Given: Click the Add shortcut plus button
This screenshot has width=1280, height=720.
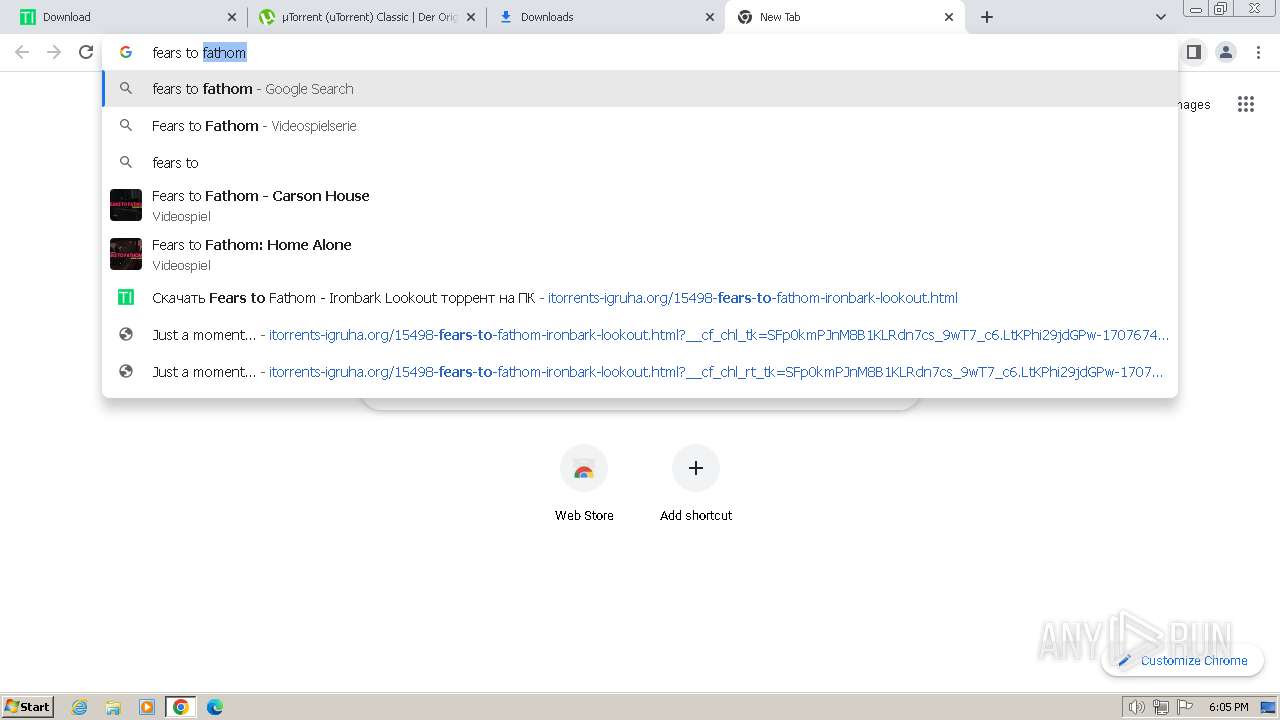Looking at the screenshot, I should pyautogui.click(x=696, y=468).
